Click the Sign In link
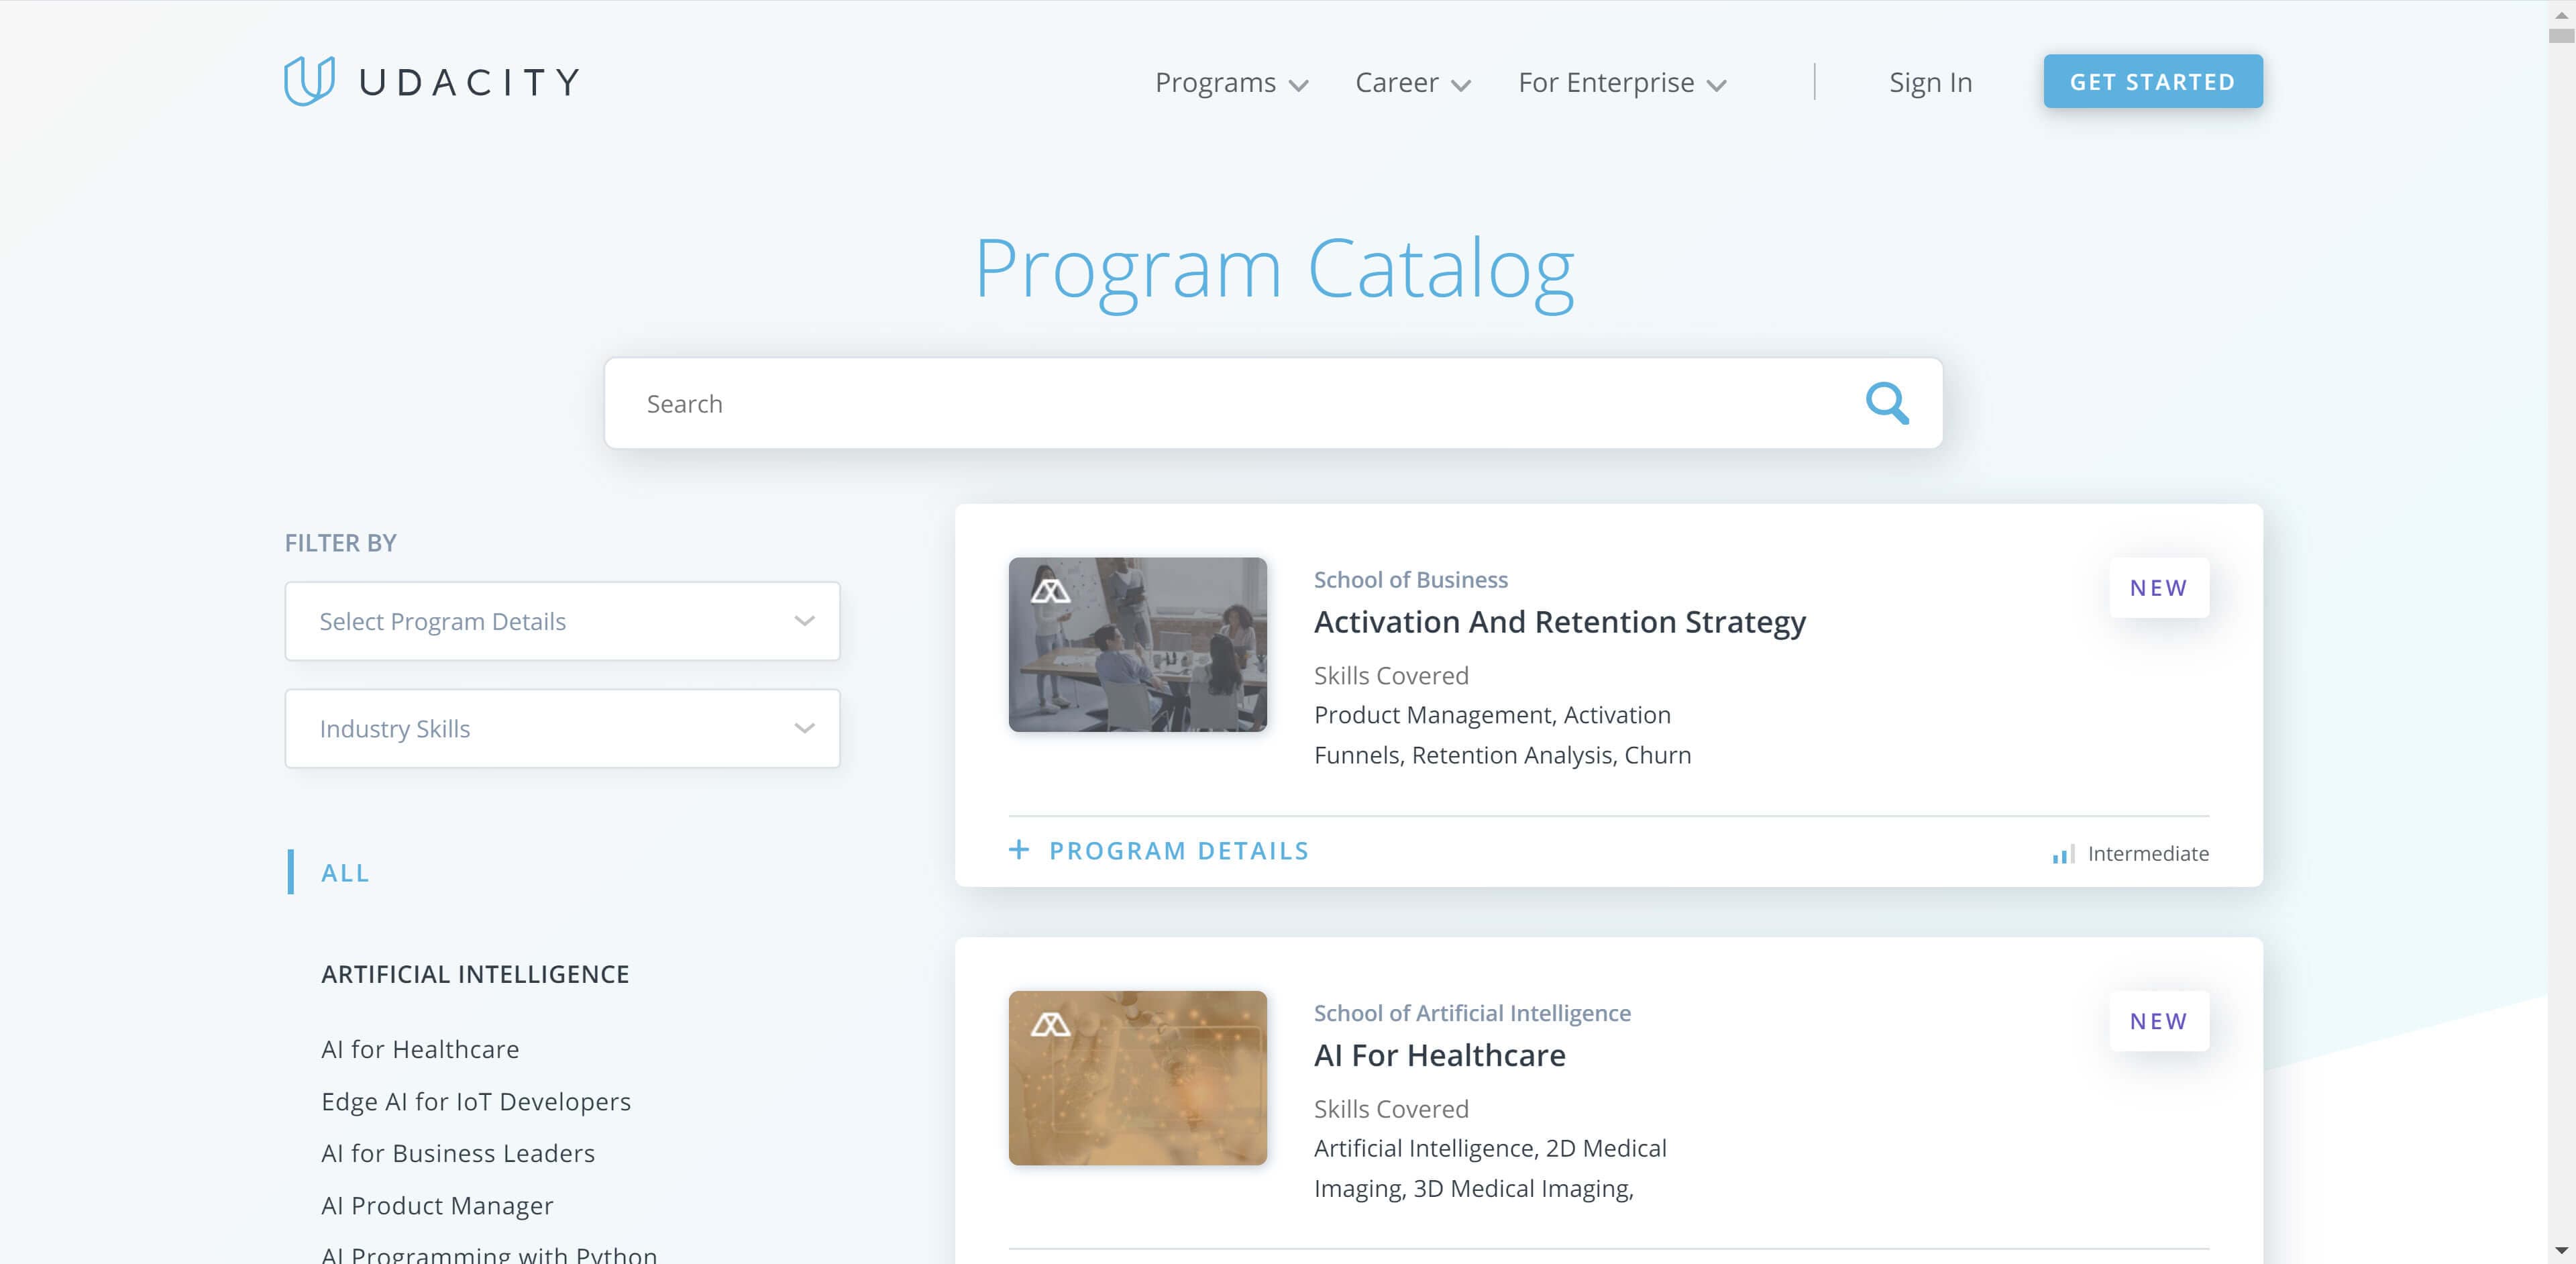The width and height of the screenshot is (2576, 1264). click(x=1932, y=81)
